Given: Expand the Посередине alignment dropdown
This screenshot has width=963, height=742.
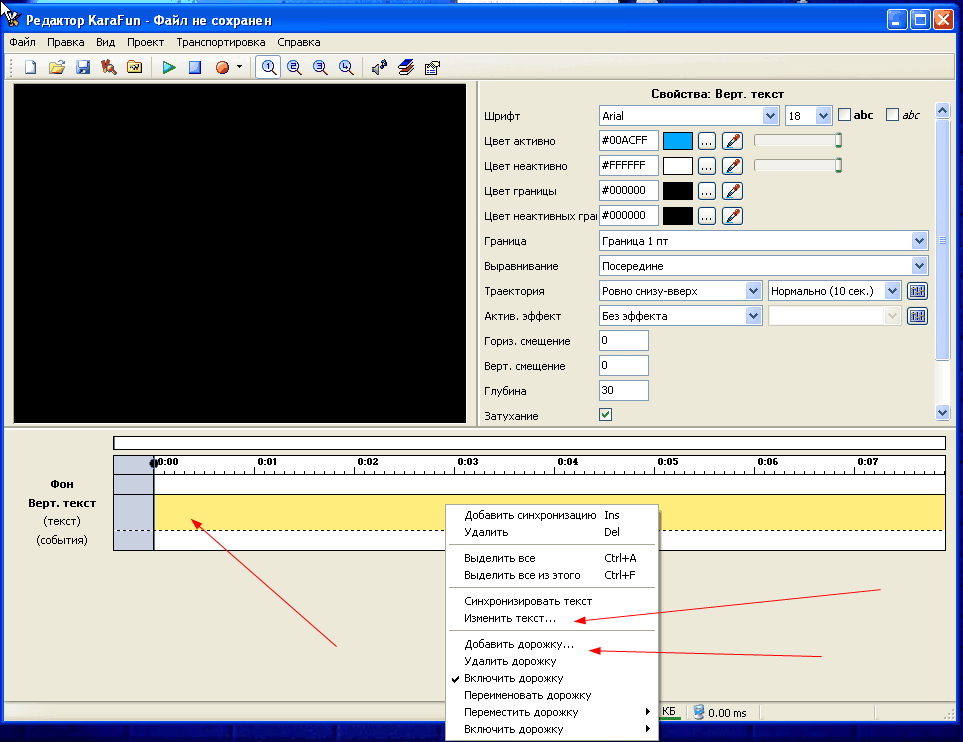Looking at the screenshot, I should pyautogui.click(x=919, y=266).
